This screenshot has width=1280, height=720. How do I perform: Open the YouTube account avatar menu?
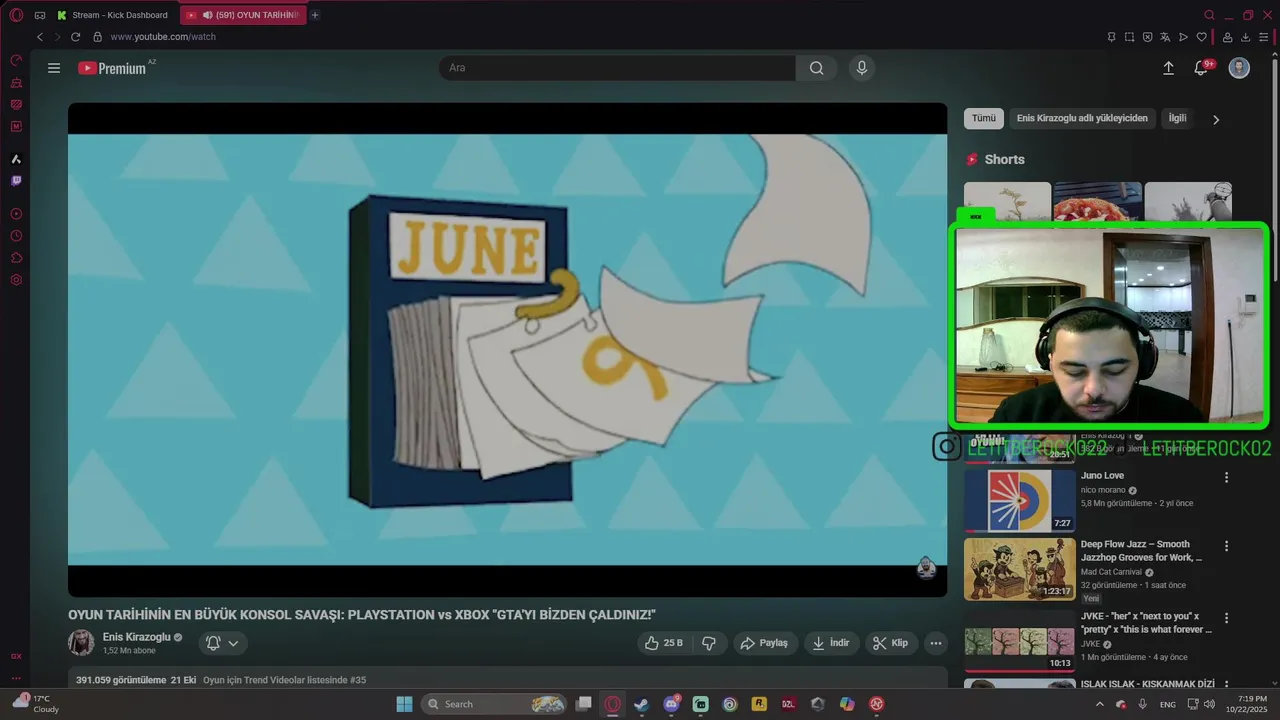tap(1239, 68)
